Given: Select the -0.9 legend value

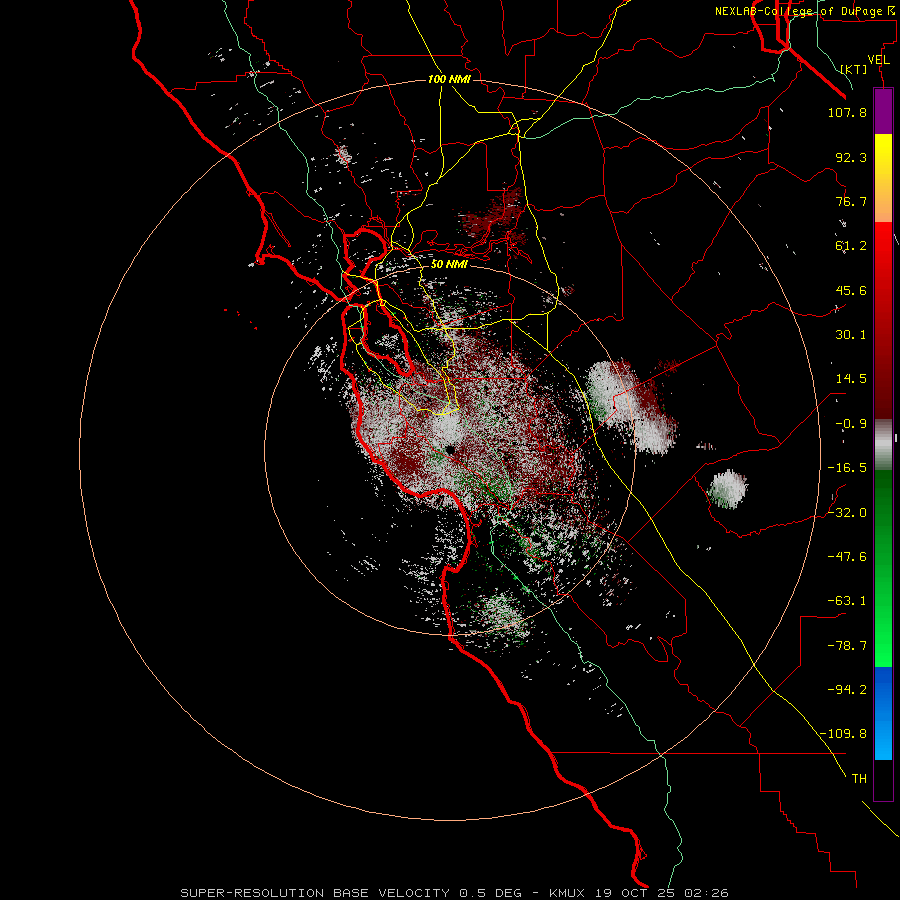Looking at the screenshot, I should pyautogui.click(x=851, y=424).
